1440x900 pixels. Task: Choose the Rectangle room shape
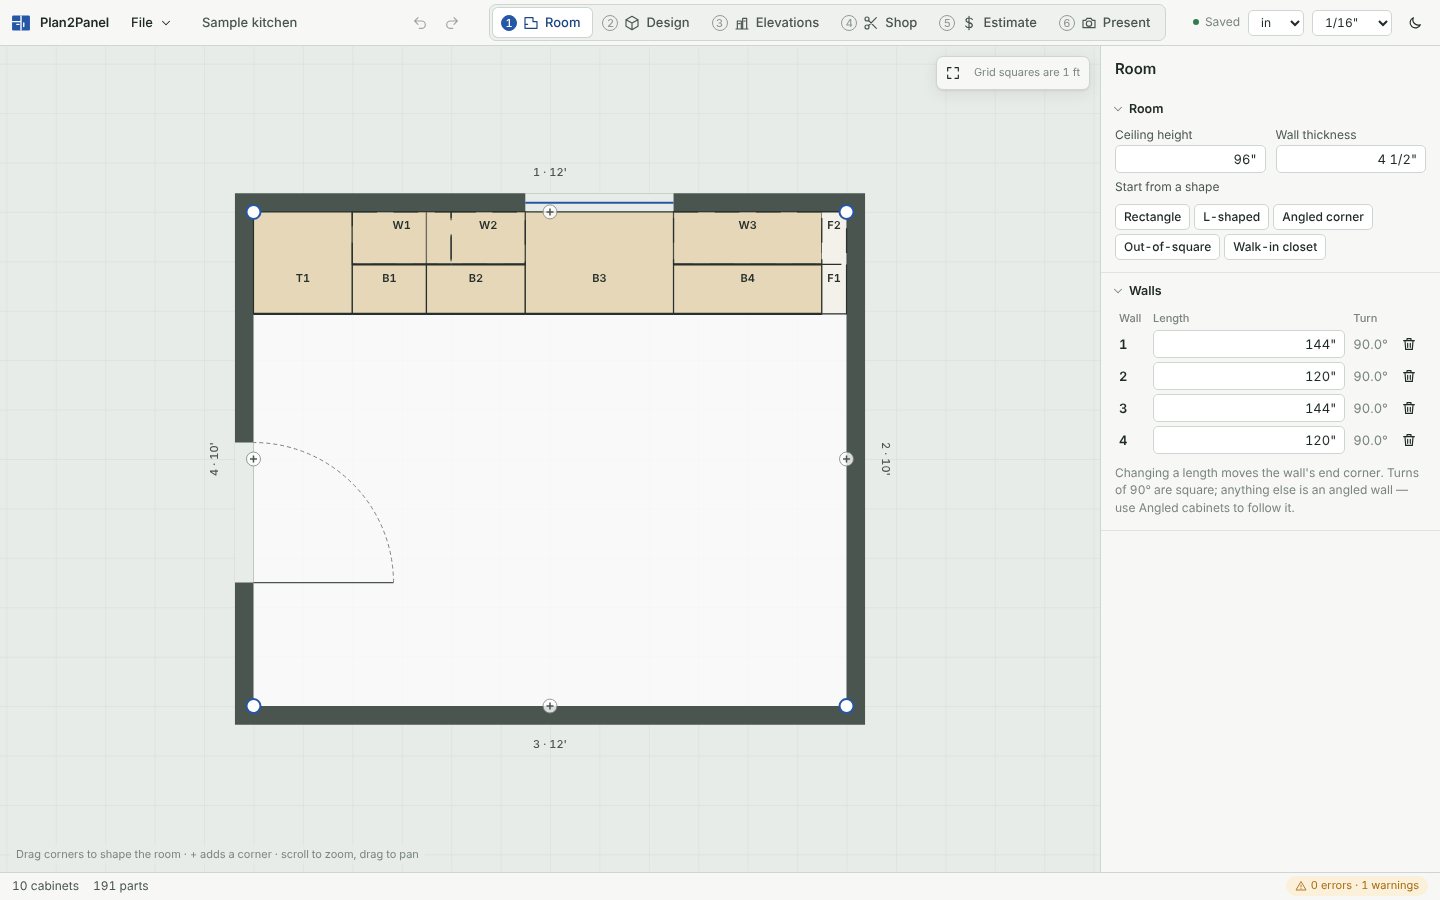coord(1152,217)
